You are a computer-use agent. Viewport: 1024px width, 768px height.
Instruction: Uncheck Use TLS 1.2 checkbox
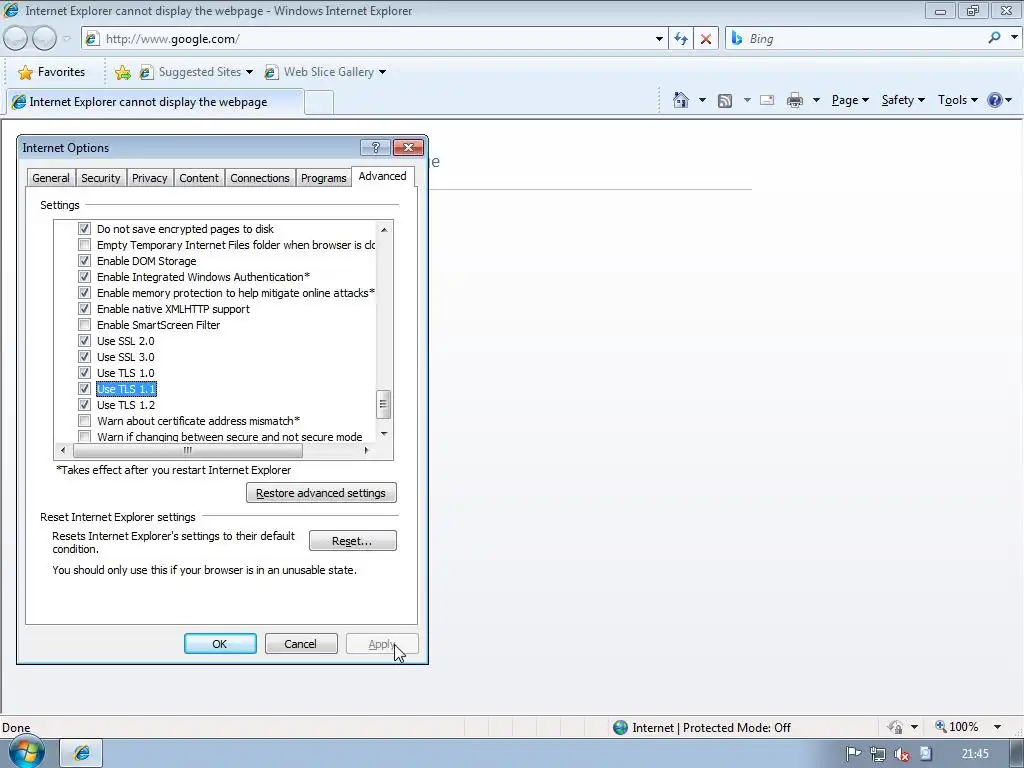tap(84, 405)
